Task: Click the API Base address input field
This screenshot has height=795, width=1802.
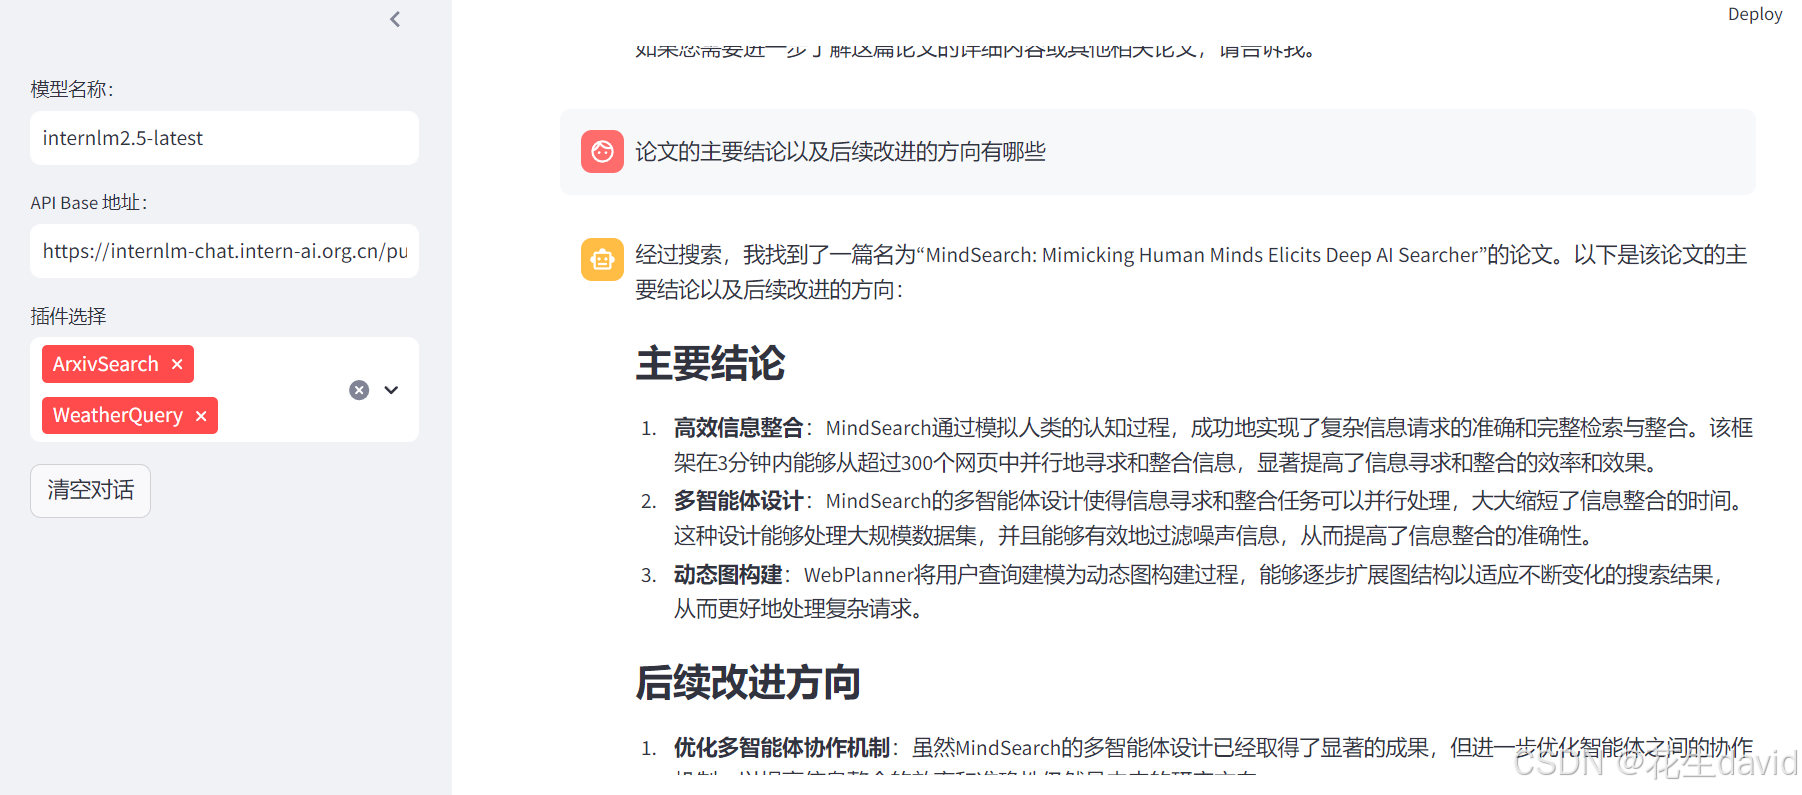Action: click(224, 251)
